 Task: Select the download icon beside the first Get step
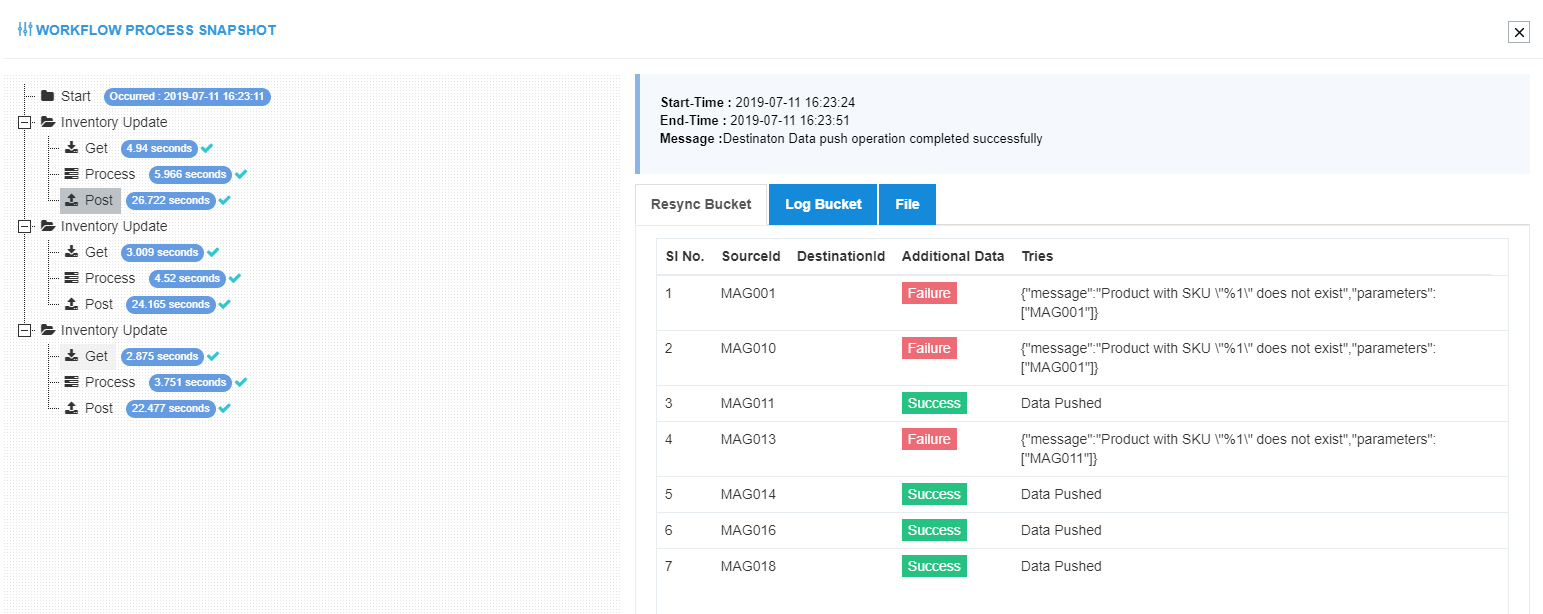[x=70, y=147]
